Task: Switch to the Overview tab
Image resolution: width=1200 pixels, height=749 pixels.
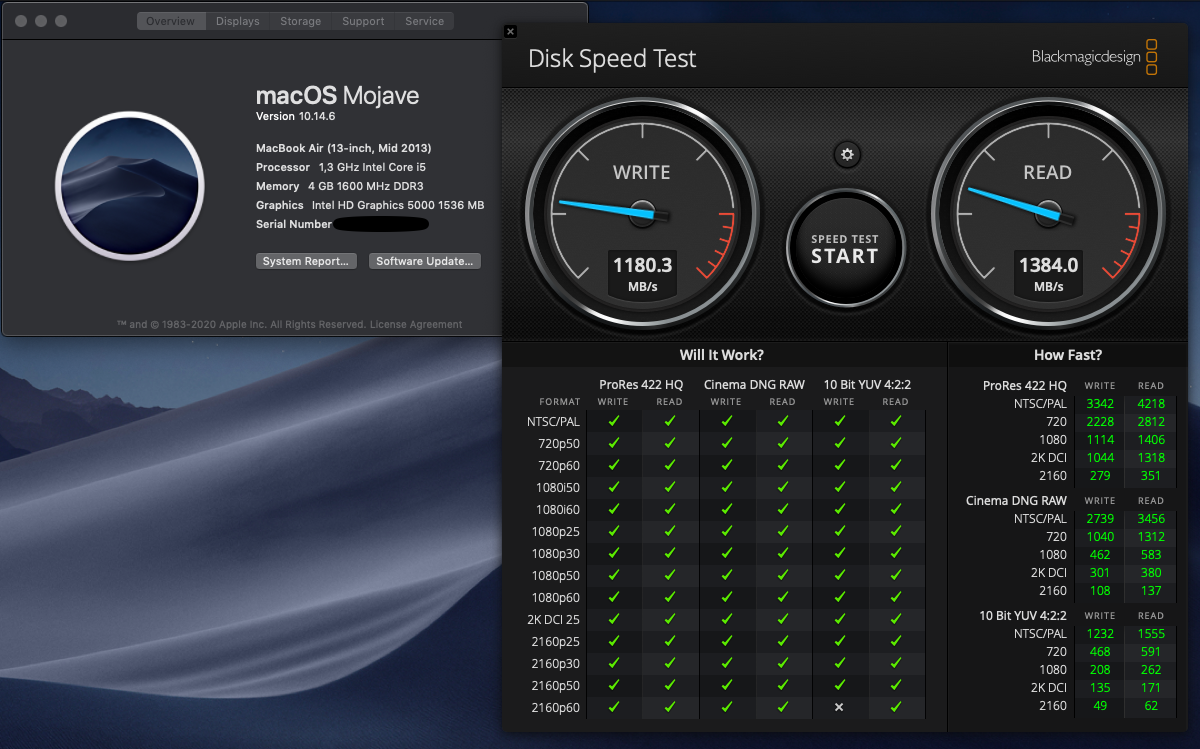Action: click(x=172, y=21)
